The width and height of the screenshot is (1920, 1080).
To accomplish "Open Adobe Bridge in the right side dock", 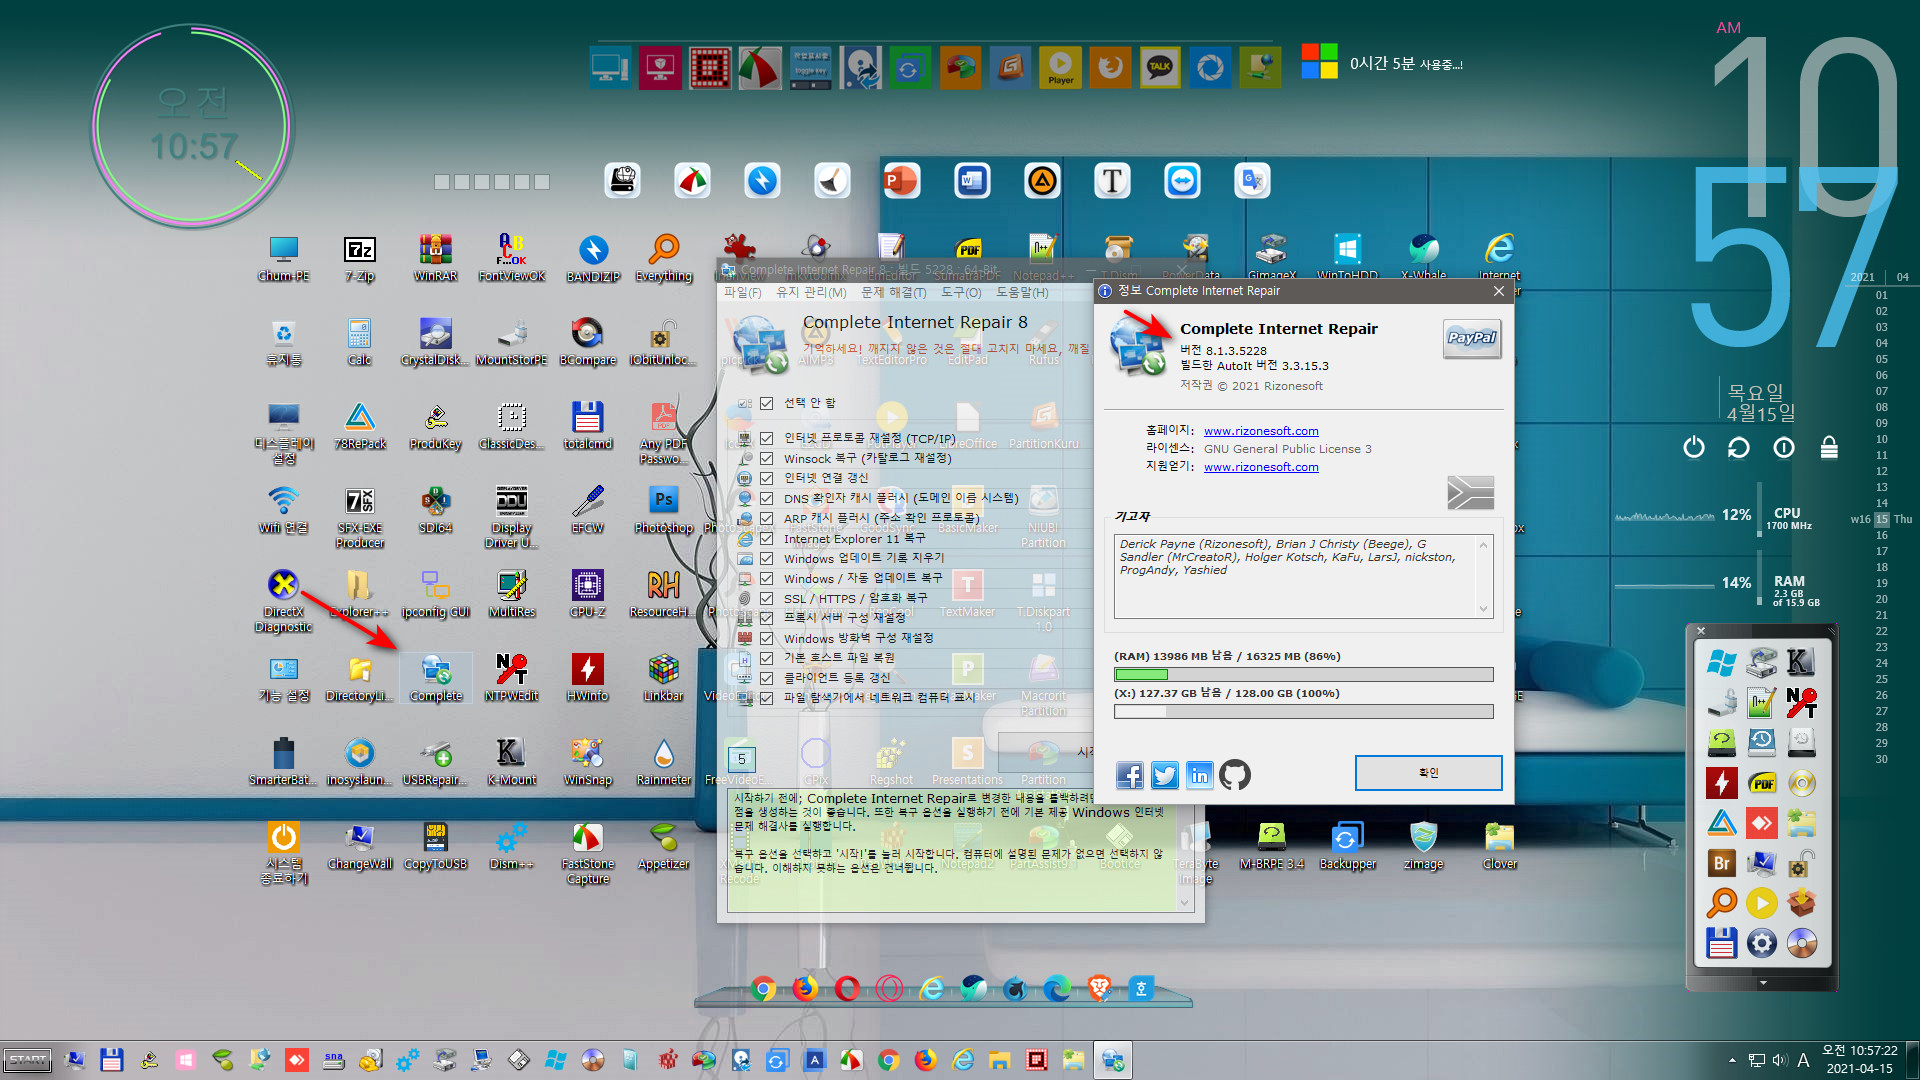I will [1722, 863].
